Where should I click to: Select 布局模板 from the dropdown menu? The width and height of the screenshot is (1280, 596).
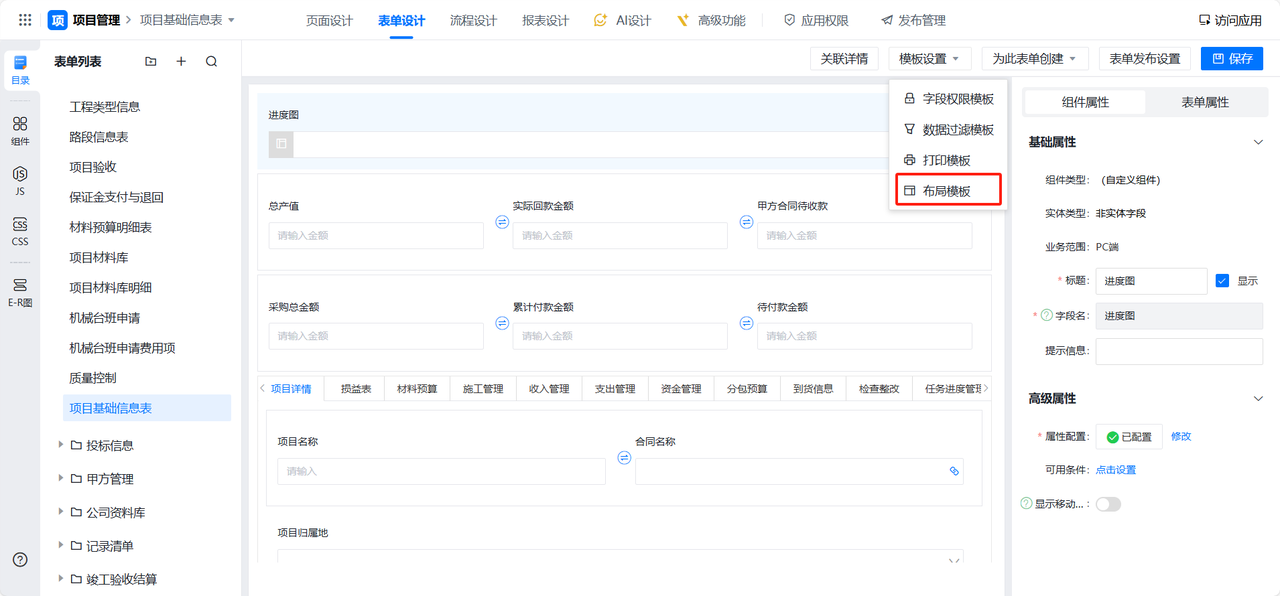946,190
